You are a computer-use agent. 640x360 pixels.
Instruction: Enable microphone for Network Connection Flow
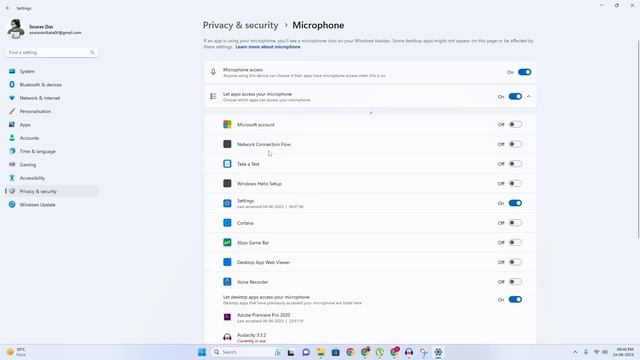click(515, 144)
